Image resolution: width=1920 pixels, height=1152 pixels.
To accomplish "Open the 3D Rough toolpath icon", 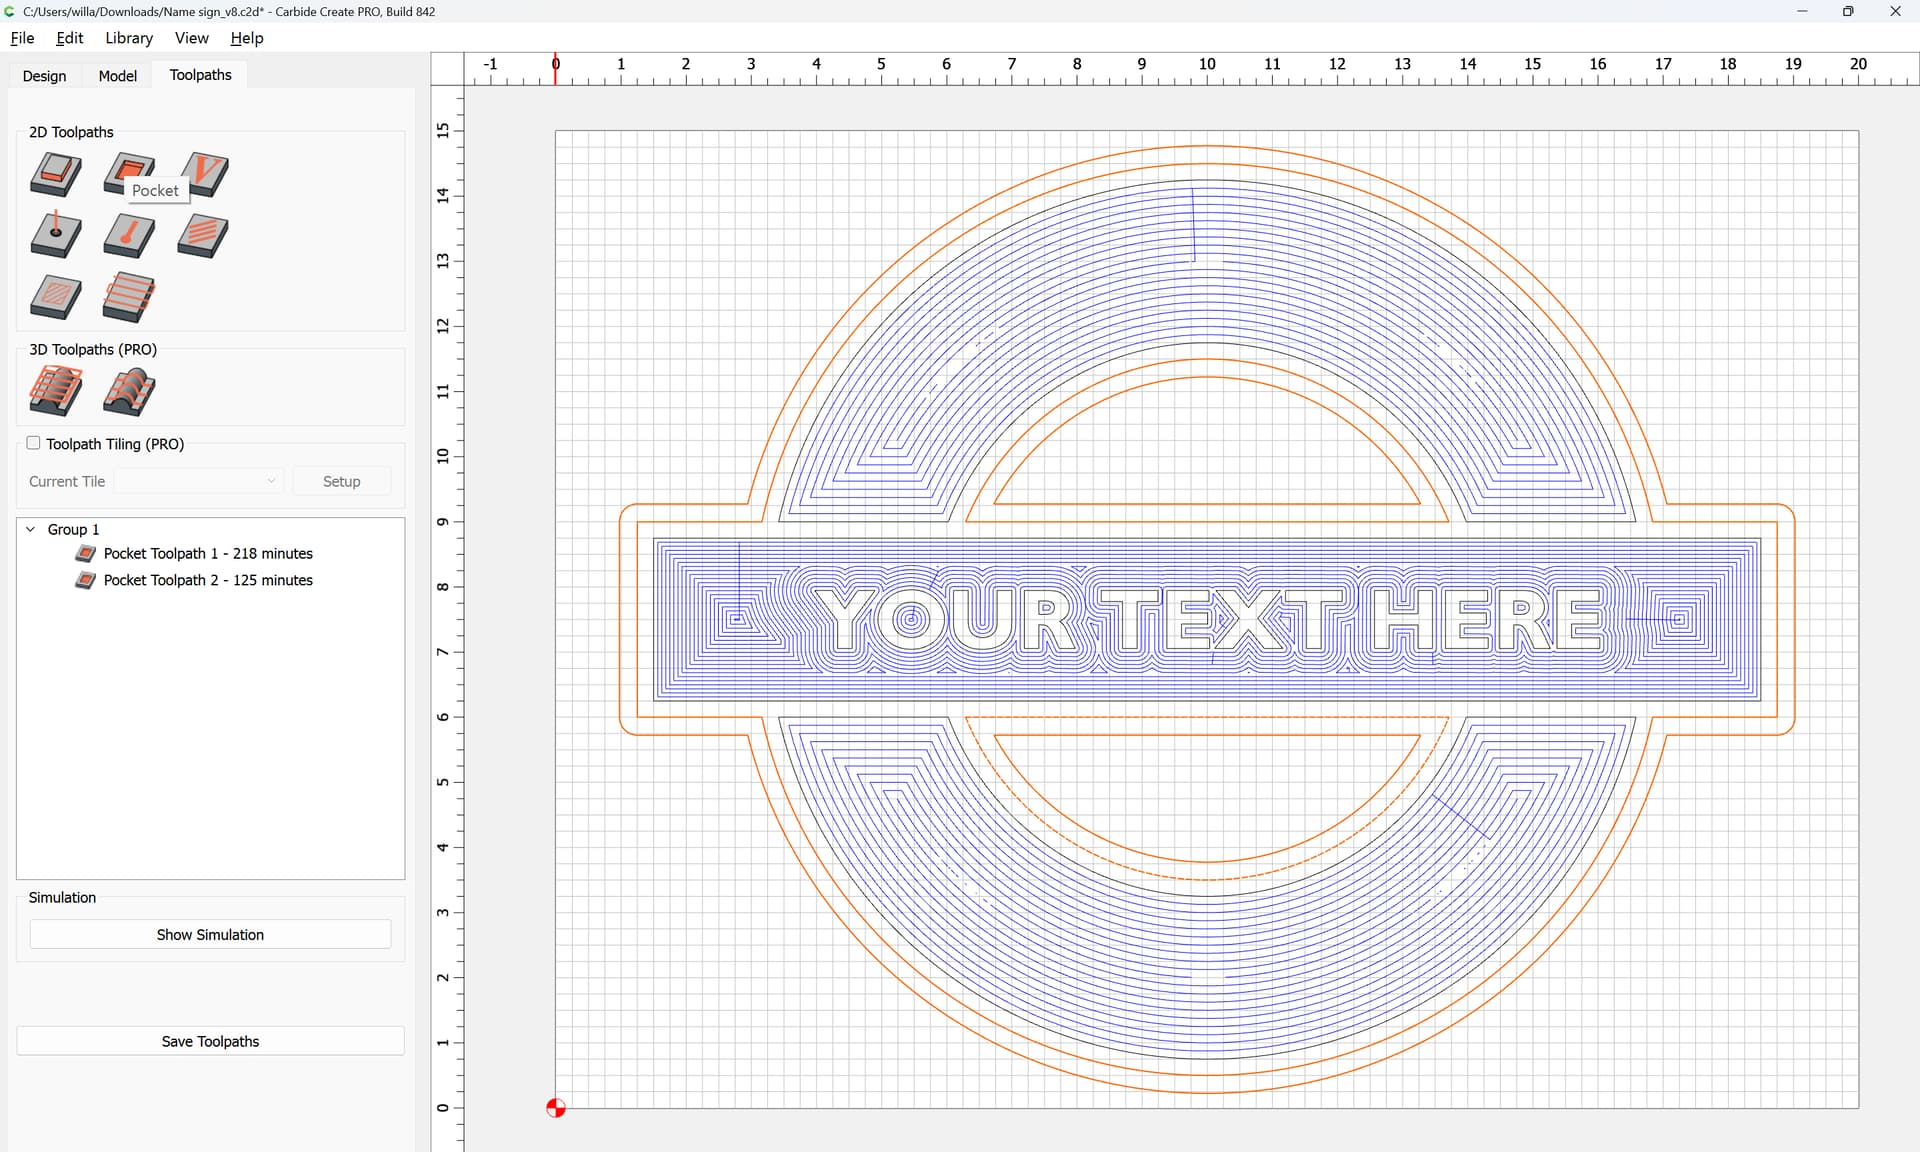I will point(56,391).
